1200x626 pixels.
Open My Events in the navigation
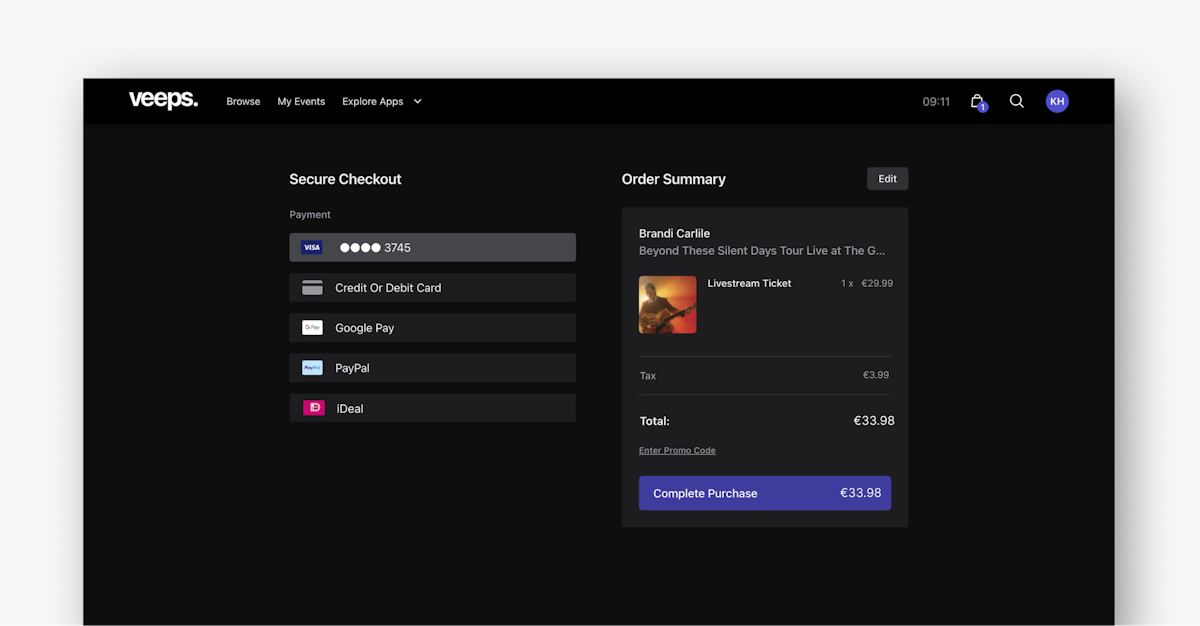pyautogui.click(x=301, y=101)
